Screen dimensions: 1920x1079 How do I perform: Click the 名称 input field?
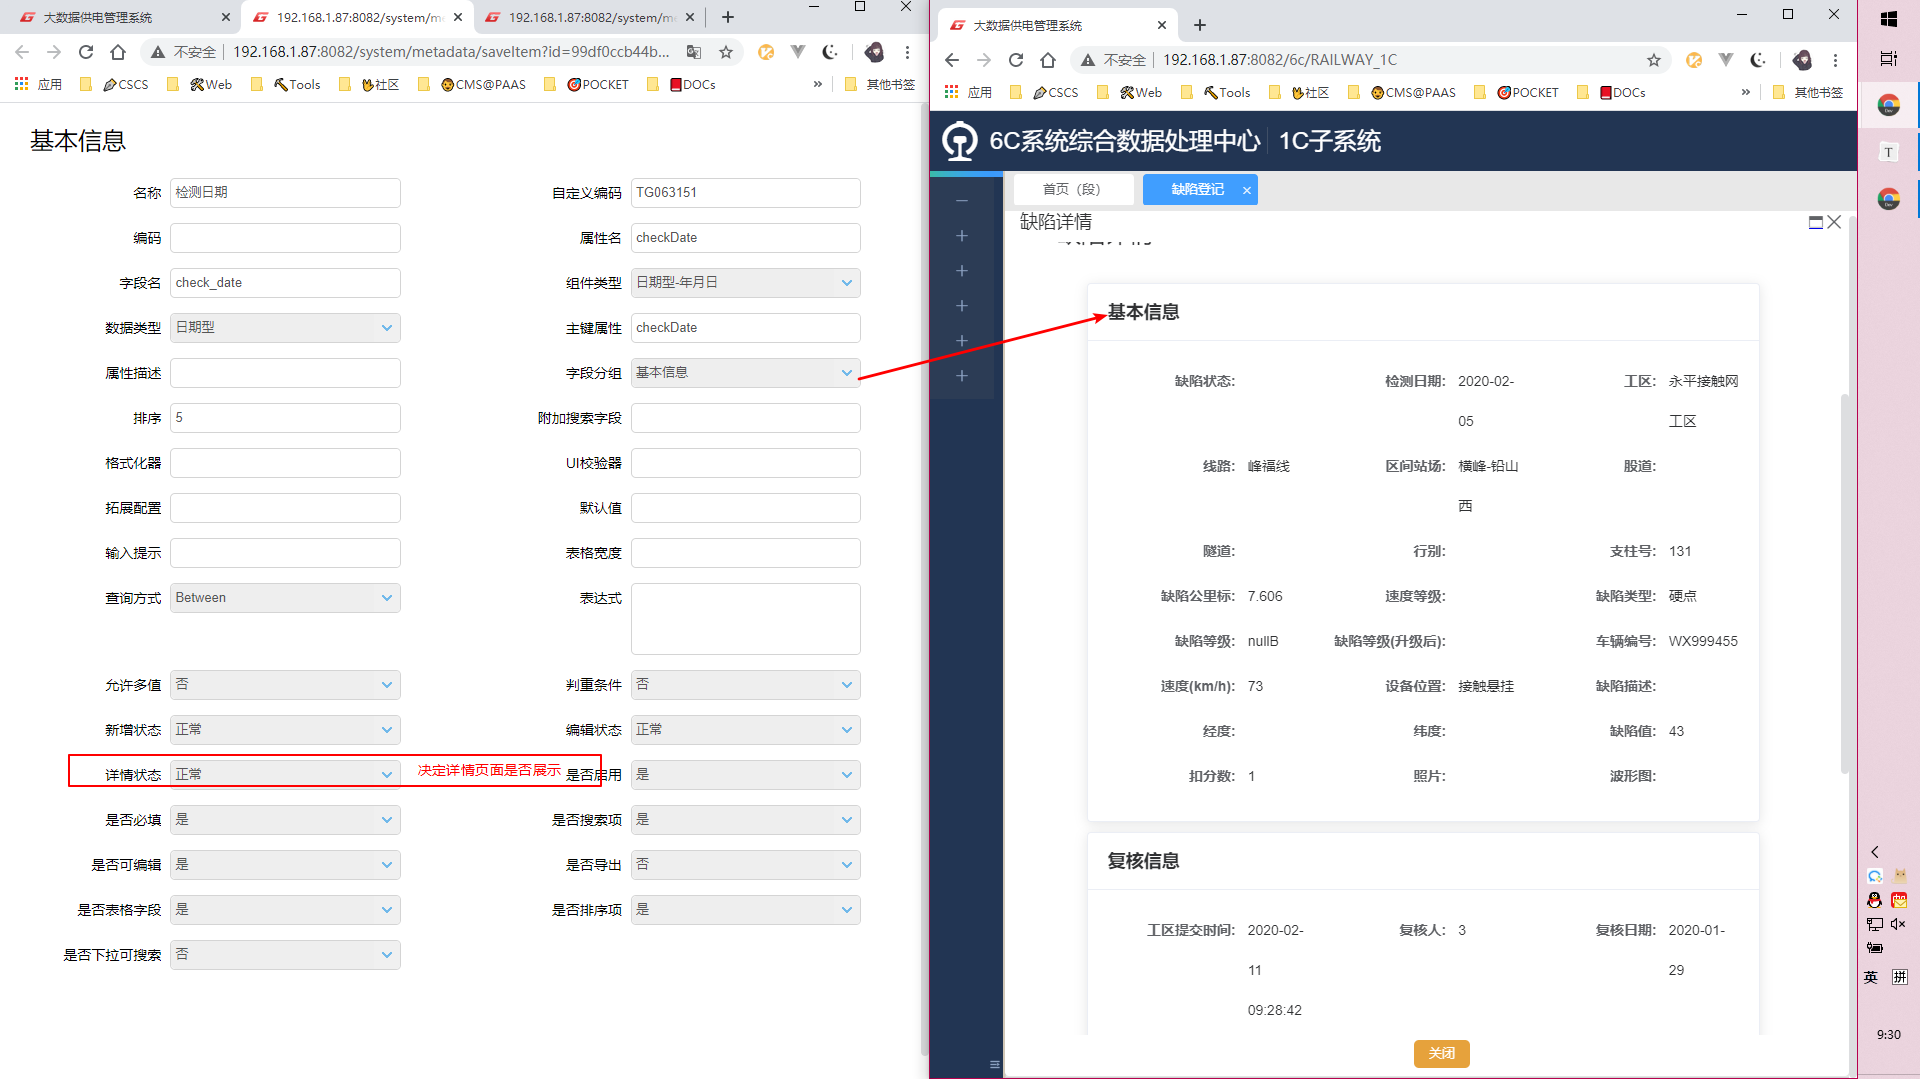pyautogui.click(x=285, y=193)
